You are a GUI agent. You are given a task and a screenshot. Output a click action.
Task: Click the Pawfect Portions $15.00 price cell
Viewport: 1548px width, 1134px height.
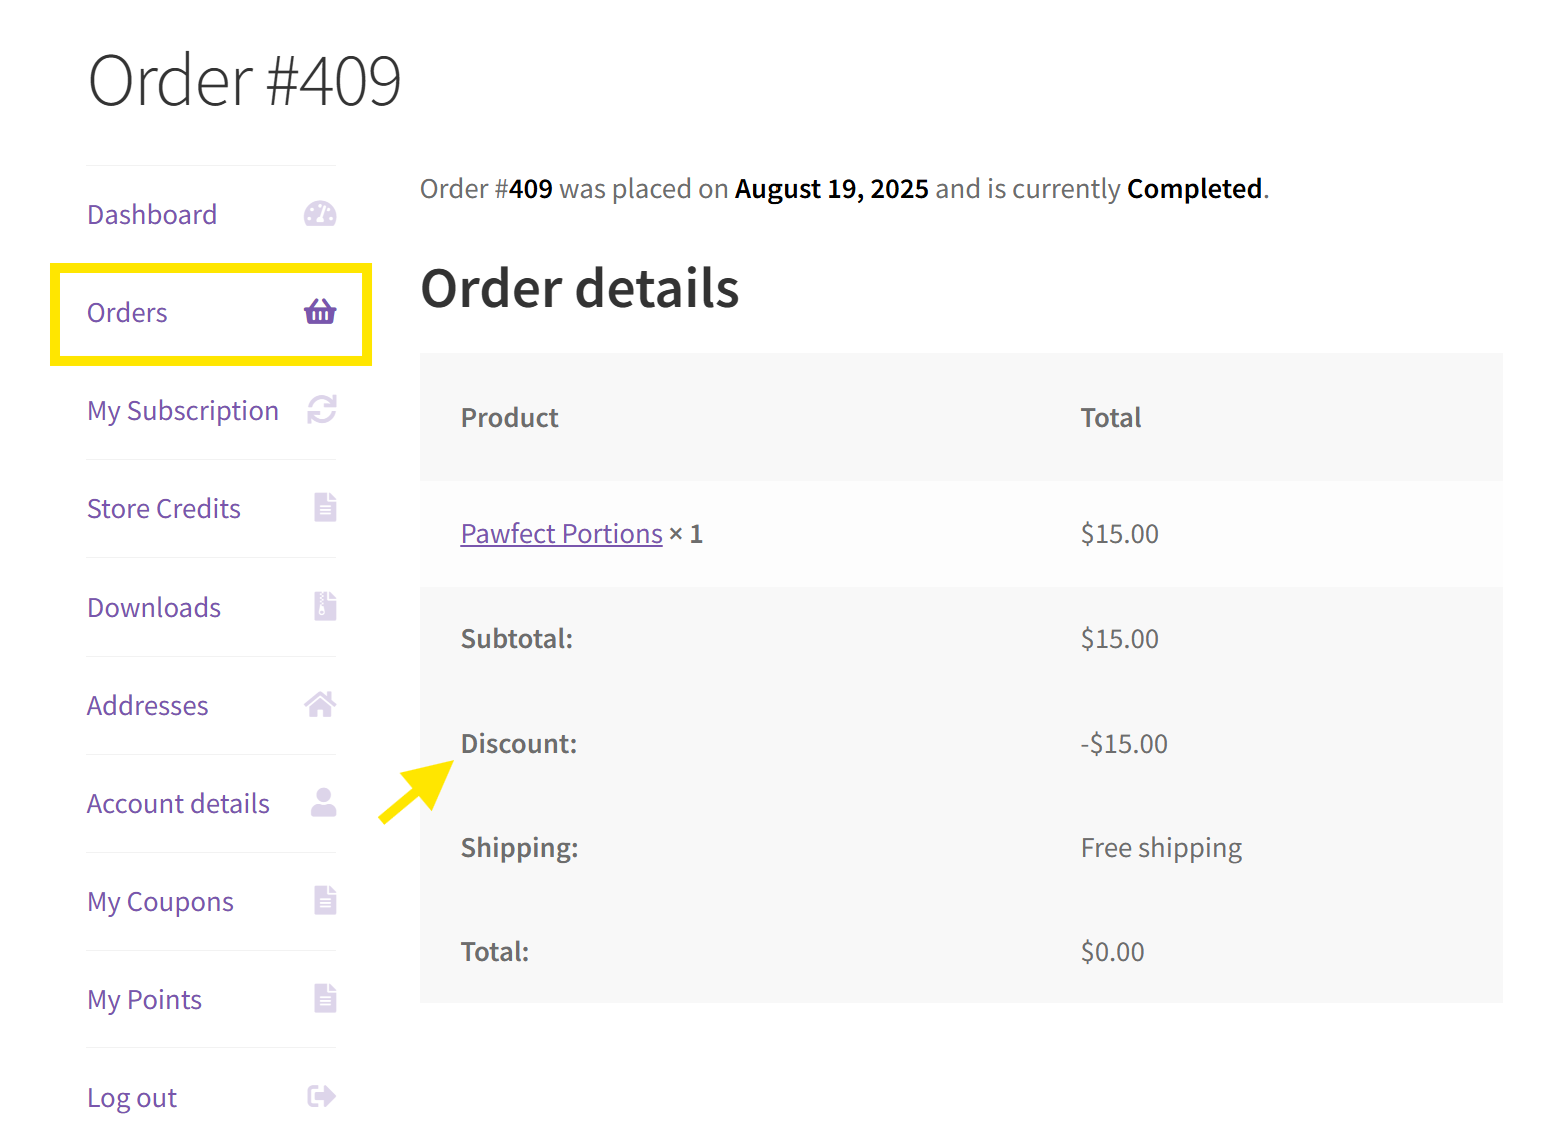[1120, 534]
